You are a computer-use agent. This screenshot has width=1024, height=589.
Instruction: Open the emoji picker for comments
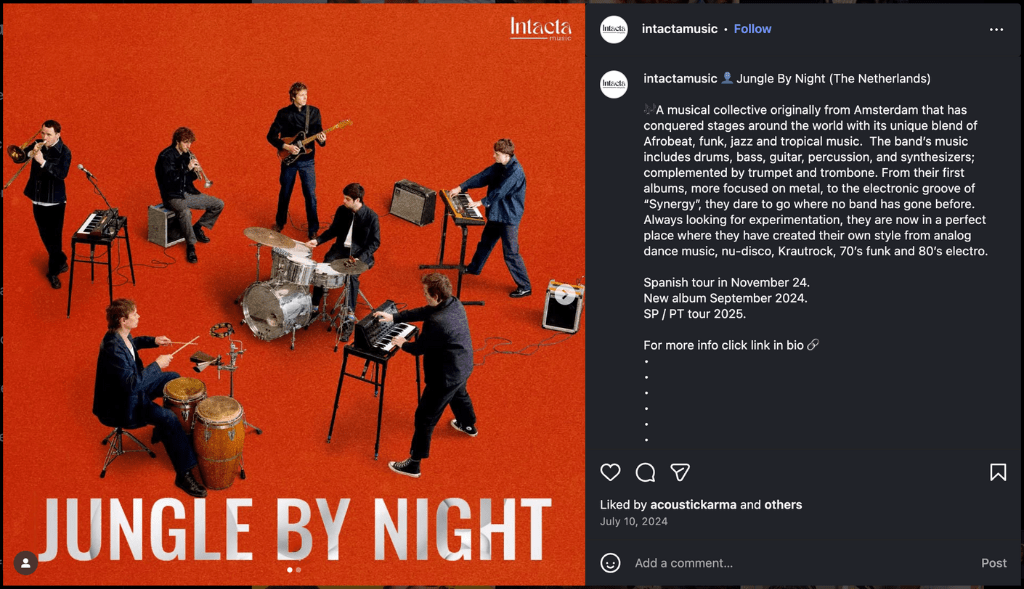click(610, 563)
